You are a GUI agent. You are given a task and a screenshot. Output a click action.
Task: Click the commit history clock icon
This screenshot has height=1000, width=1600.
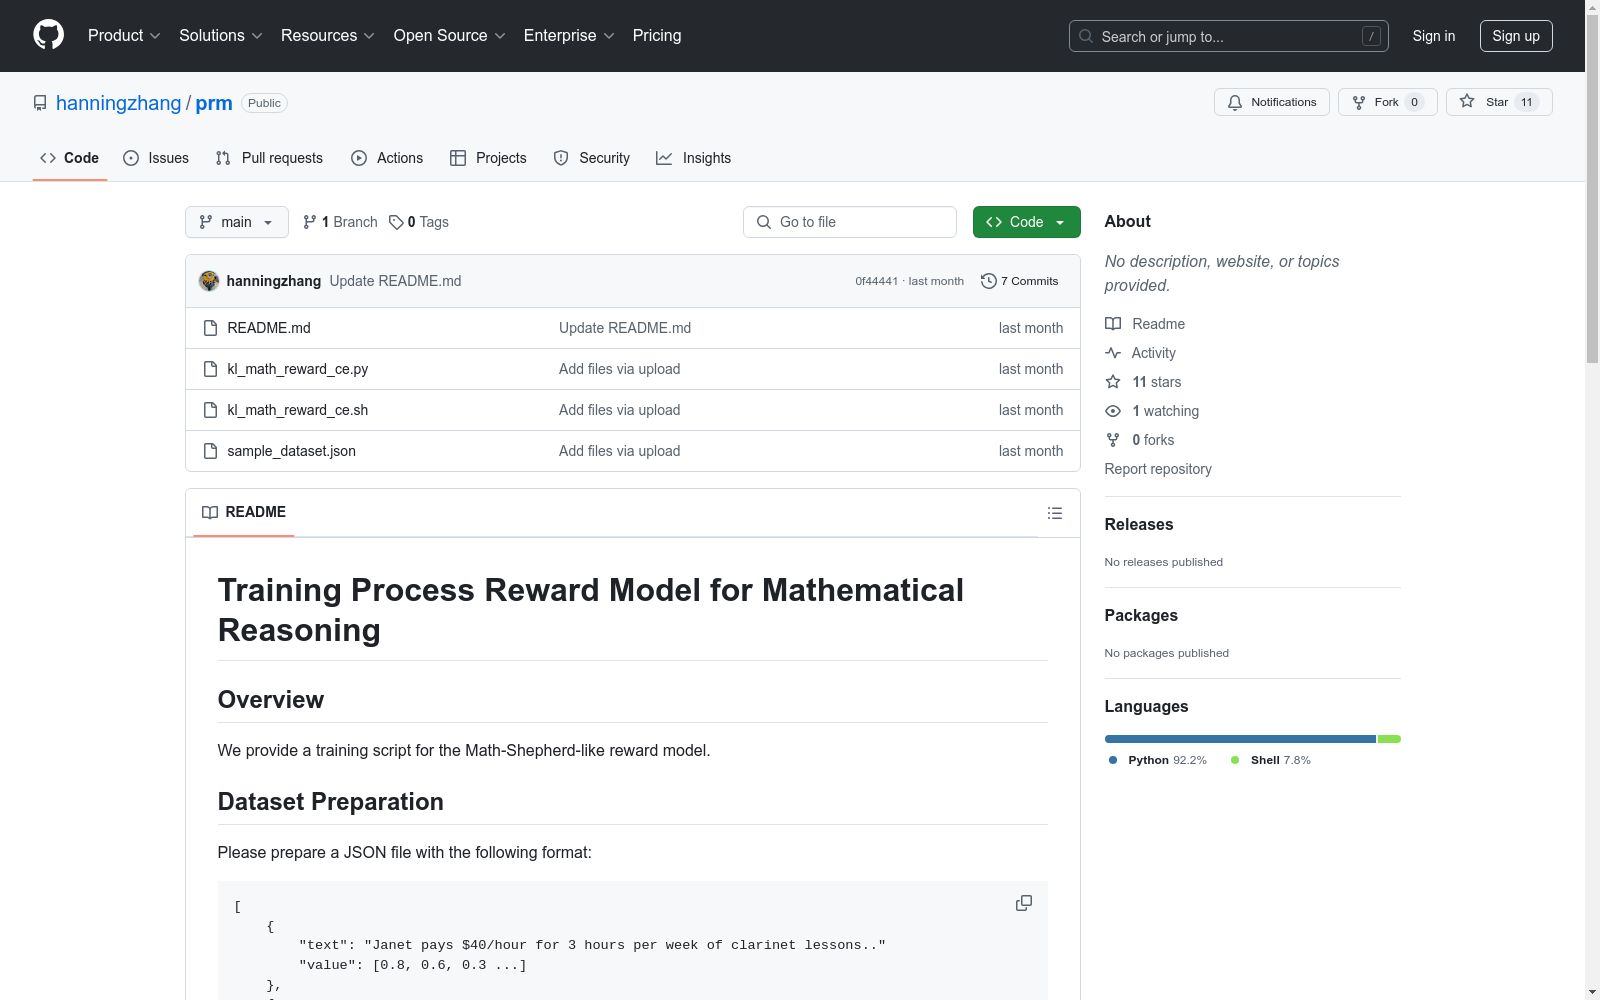(988, 281)
